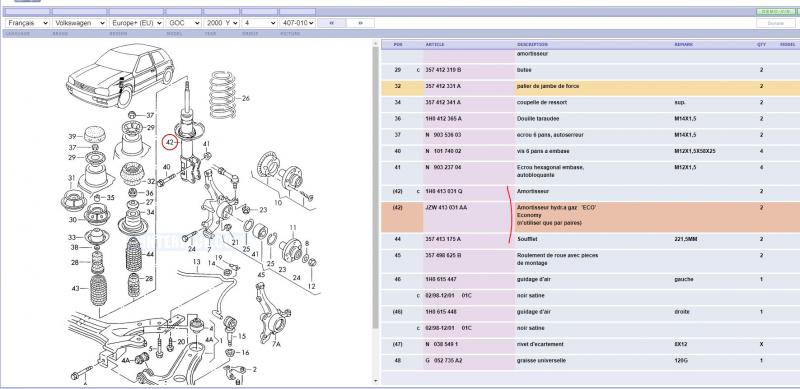The width and height of the screenshot is (800, 389).
Task: Select 'rivet d'ecartement' description
Action: tap(540, 345)
